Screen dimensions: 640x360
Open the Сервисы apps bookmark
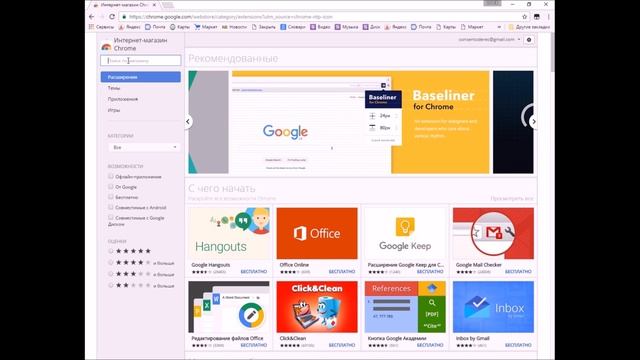pyautogui.click(x=101, y=27)
